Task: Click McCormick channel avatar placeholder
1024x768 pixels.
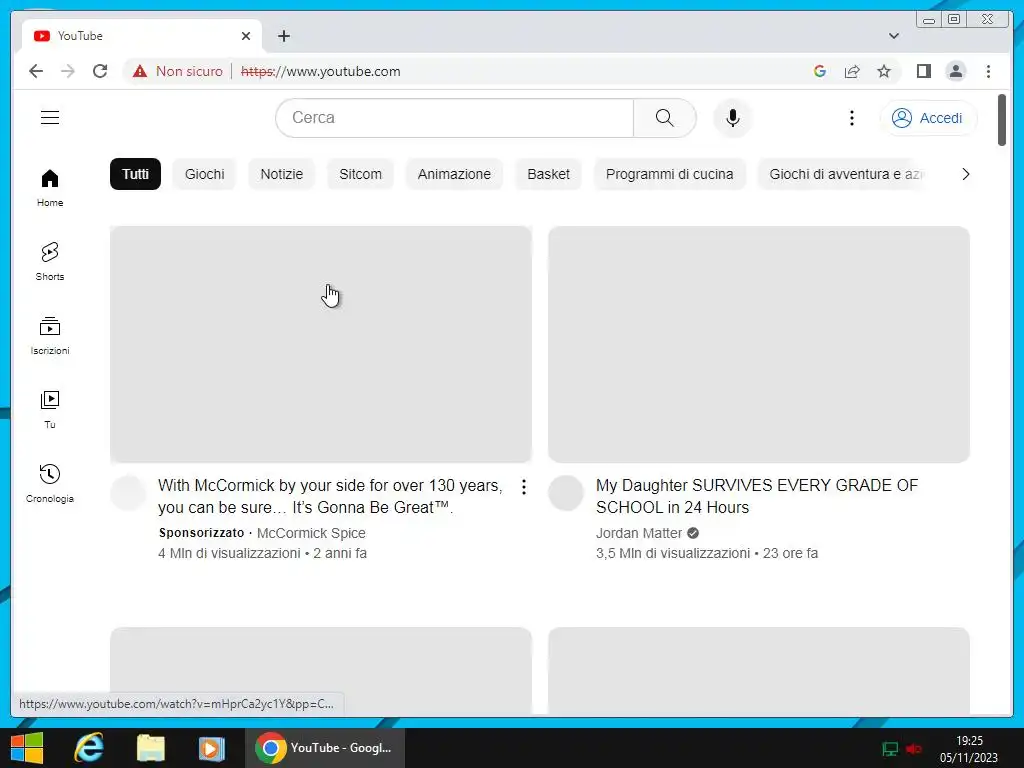Action: click(128, 493)
